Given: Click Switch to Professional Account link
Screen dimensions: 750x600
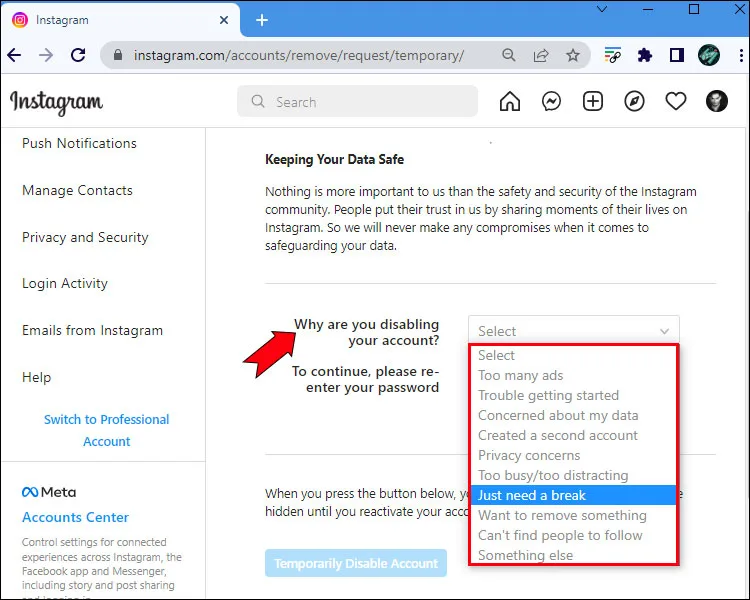Looking at the screenshot, I should pyautogui.click(x=107, y=430).
